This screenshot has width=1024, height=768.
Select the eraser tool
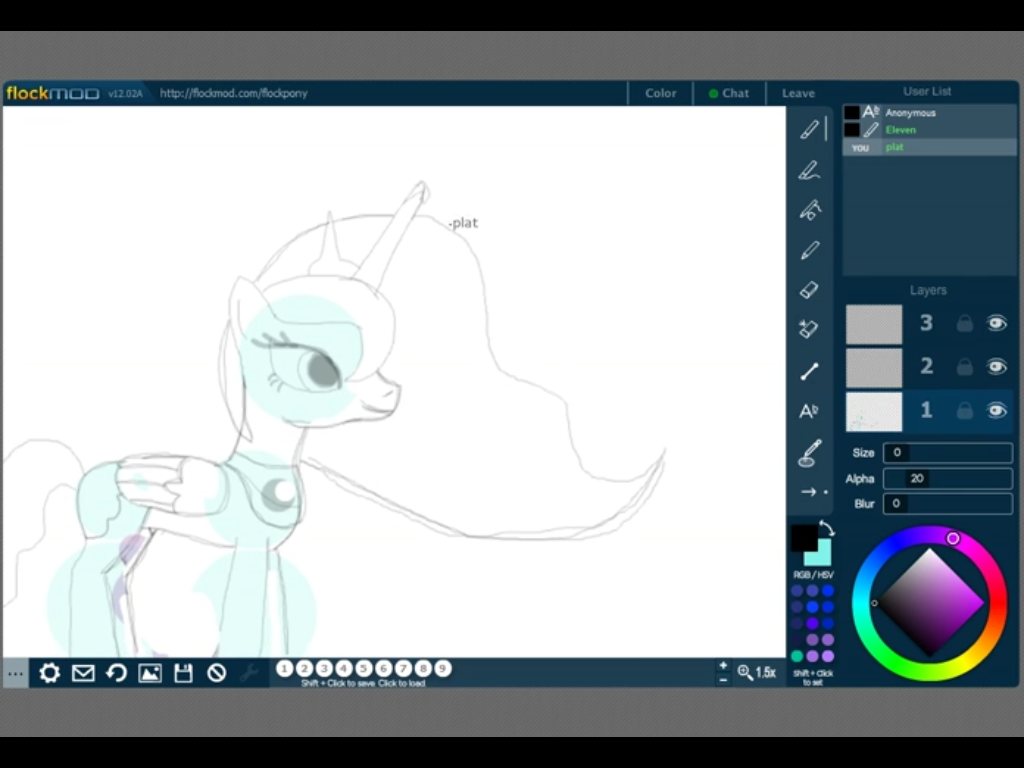pyautogui.click(x=809, y=290)
